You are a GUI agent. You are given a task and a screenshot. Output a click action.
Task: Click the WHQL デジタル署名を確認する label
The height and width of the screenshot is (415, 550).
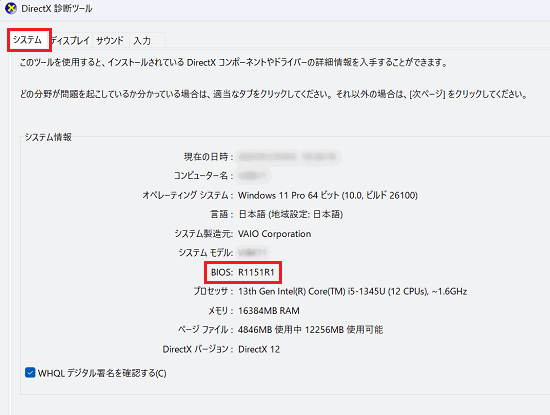pos(102,373)
